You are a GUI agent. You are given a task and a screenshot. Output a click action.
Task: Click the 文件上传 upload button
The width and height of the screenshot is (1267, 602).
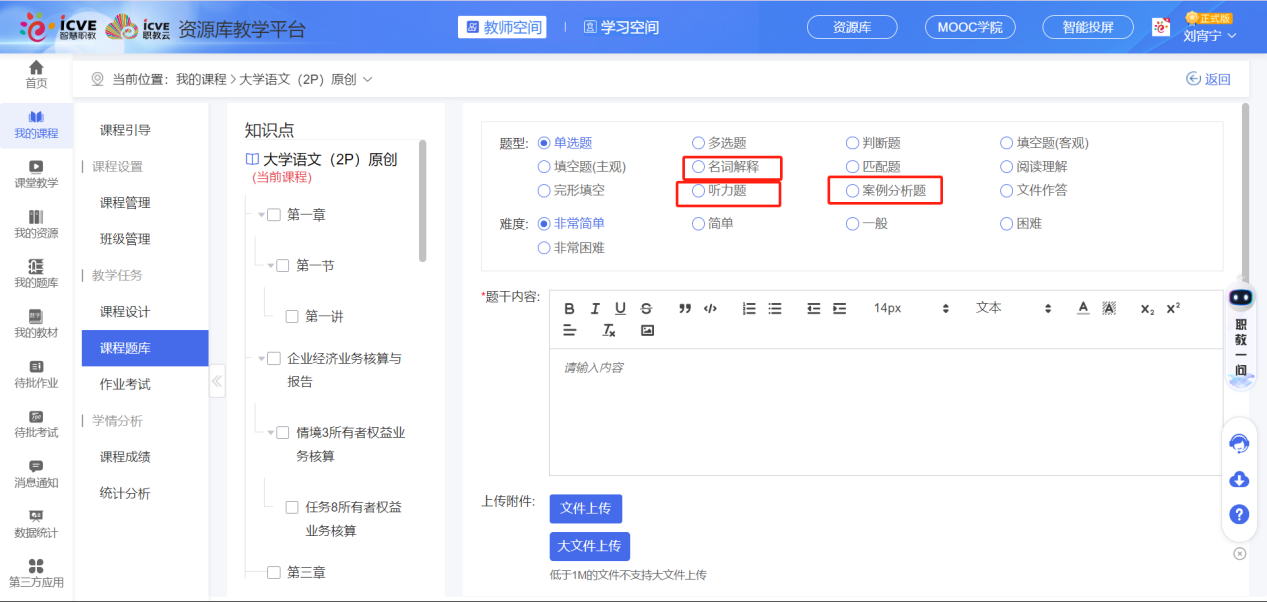tap(586, 509)
